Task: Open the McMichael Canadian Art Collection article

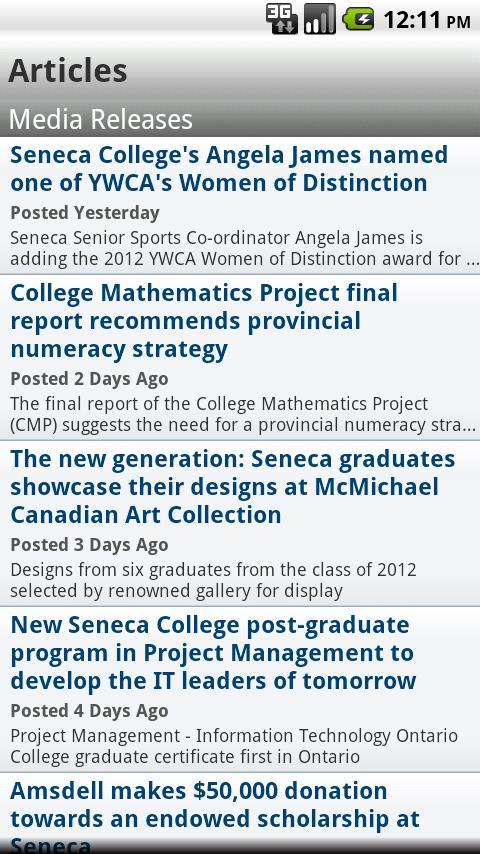Action: tap(240, 523)
